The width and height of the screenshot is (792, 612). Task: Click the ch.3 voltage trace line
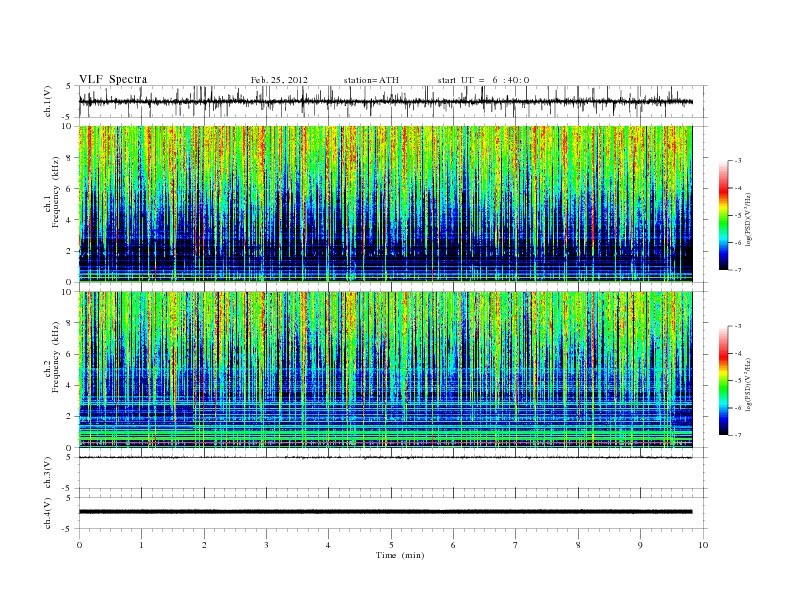tap(386, 457)
